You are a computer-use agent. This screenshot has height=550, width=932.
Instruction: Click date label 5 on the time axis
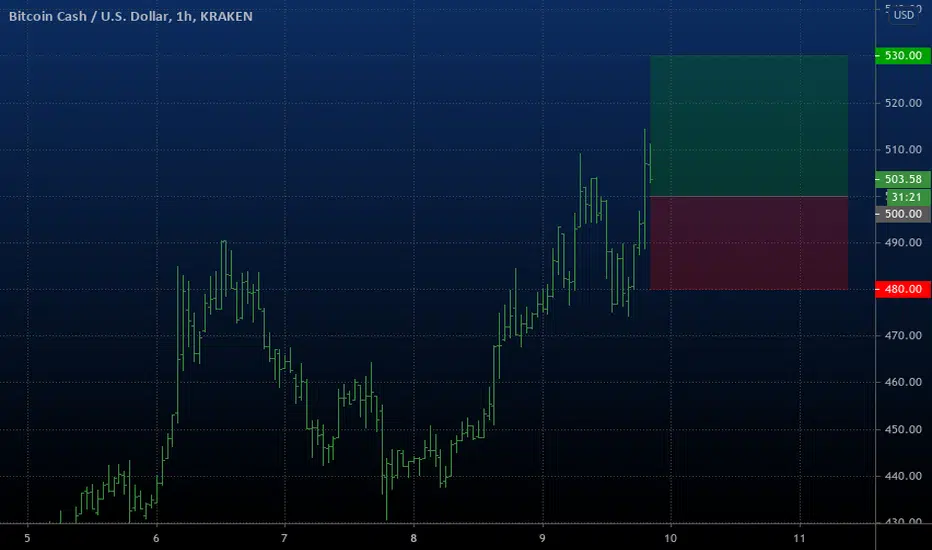pos(27,538)
